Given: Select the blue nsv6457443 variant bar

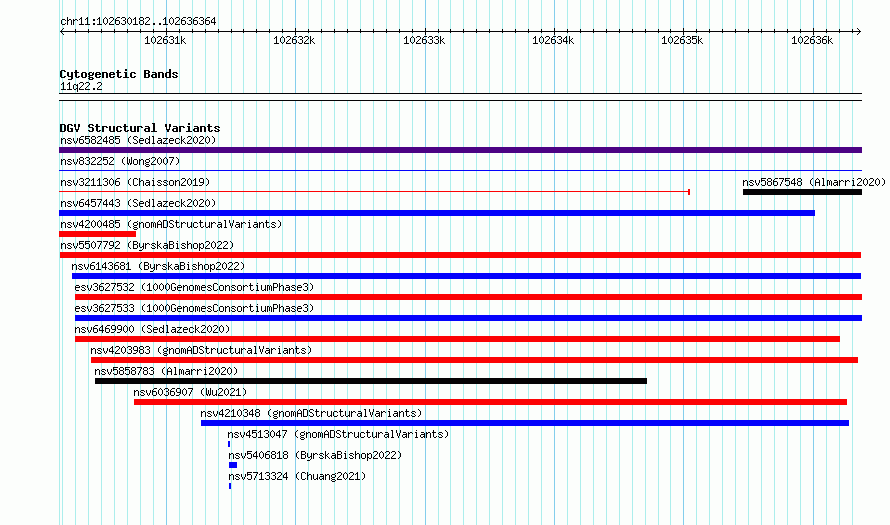Looking at the screenshot, I should click(x=437, y=213).
